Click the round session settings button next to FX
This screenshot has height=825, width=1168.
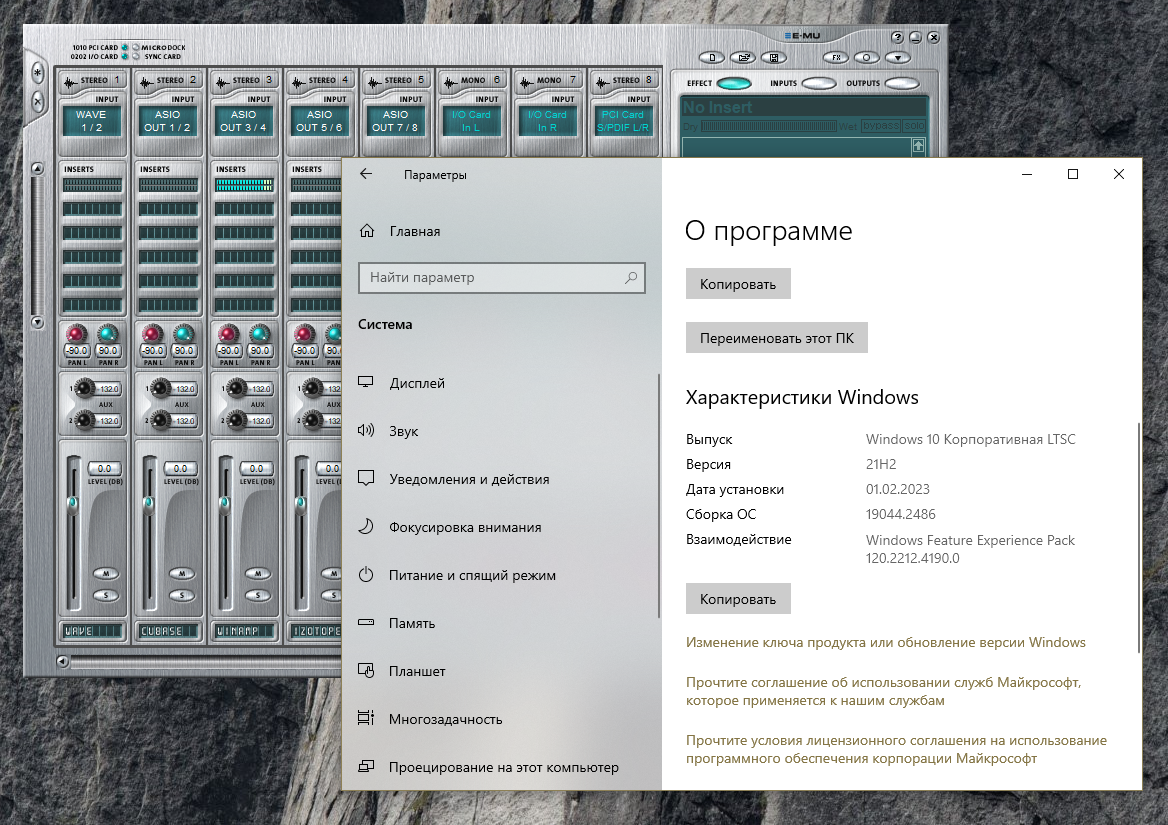pyautogui.click(x=866, y=57)
